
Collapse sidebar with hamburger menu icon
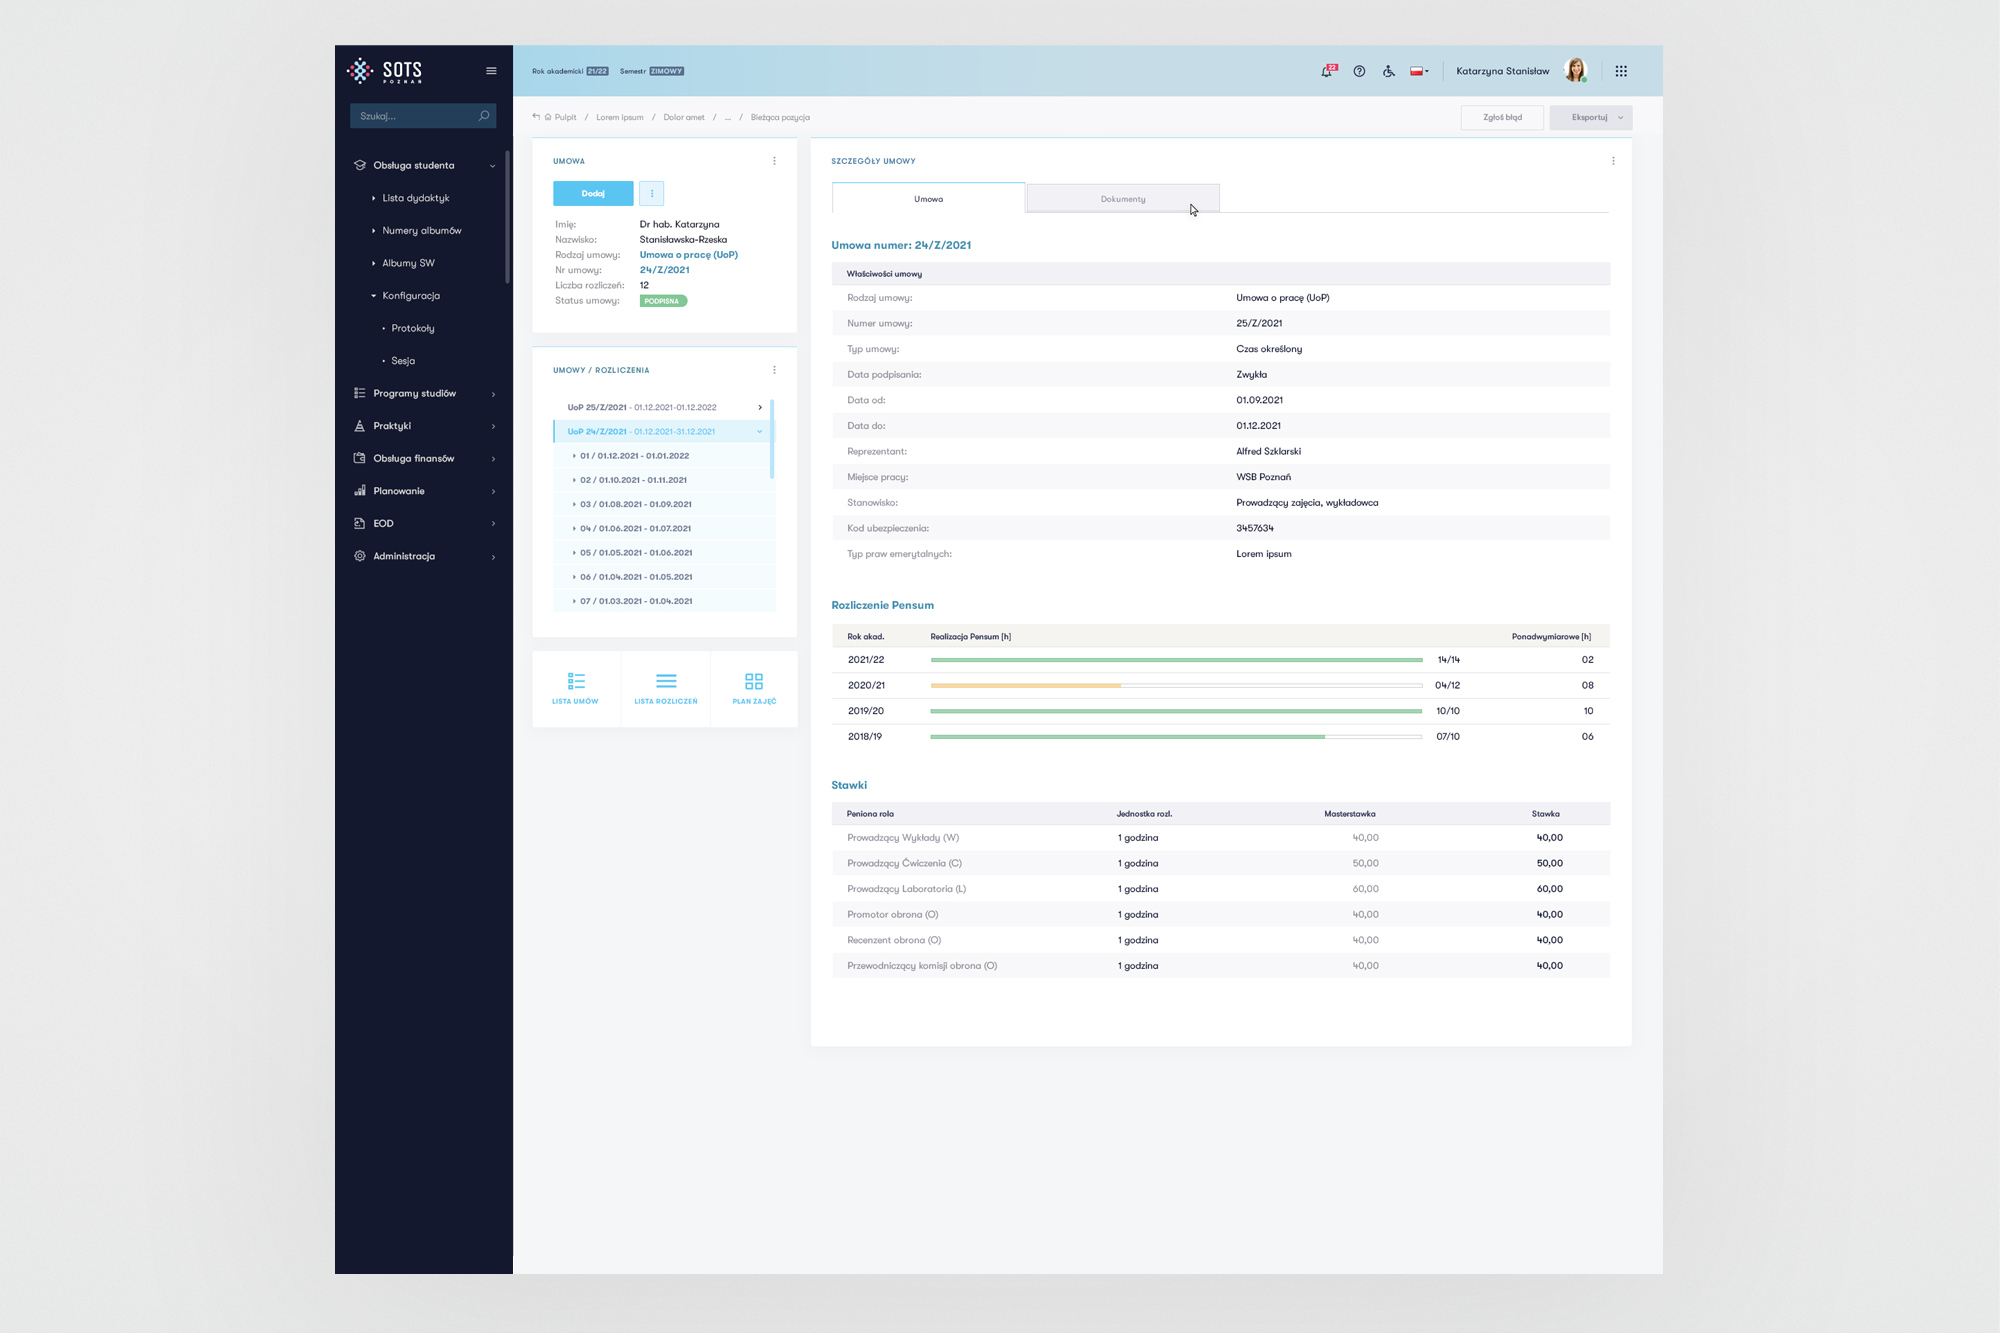491,71
